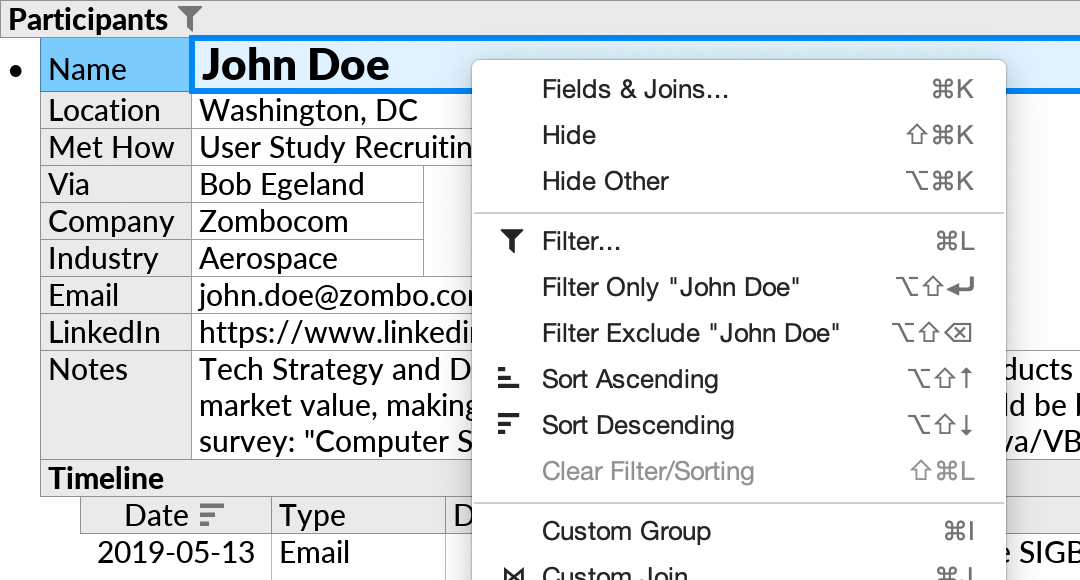Choose Hide Other from the menu

coord(604,181)
